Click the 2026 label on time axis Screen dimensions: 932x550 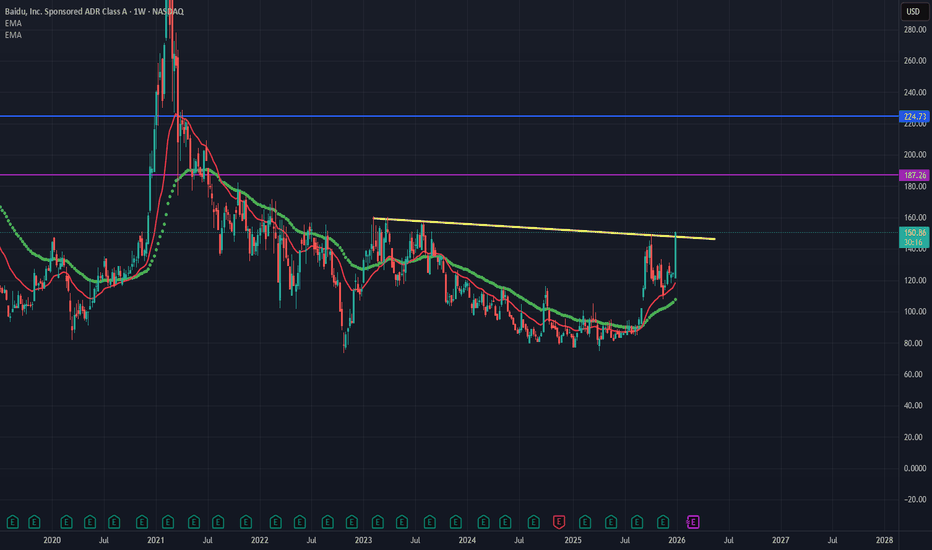(x=676, y=540)
